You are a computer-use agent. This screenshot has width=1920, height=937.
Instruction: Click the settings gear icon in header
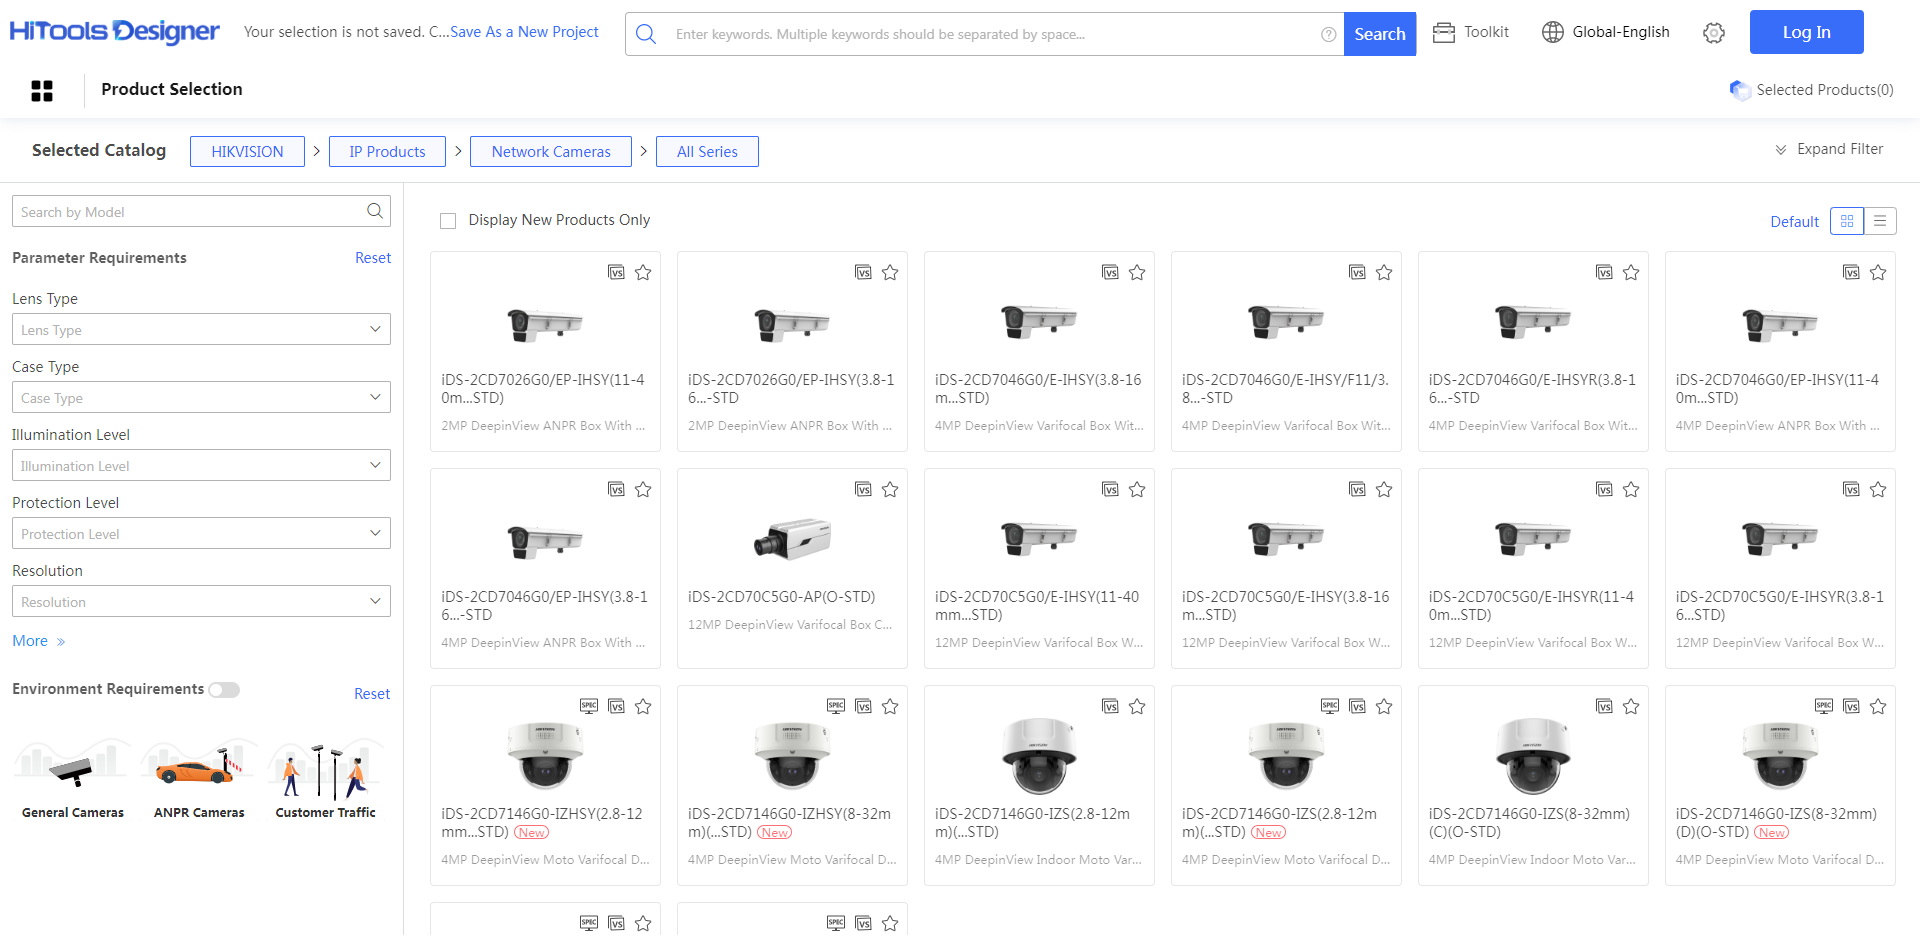click(x=1713, y=33)
